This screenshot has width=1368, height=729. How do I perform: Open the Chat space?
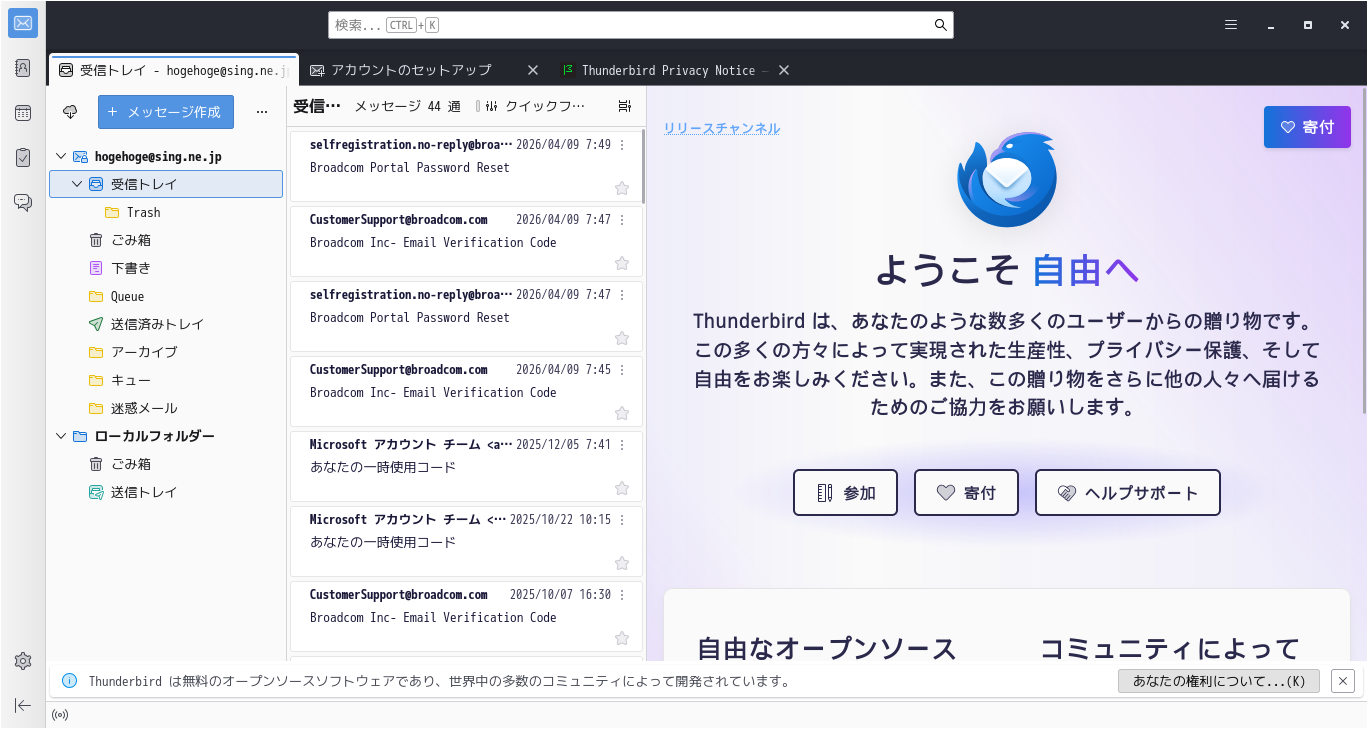click(x=23, y=202)
